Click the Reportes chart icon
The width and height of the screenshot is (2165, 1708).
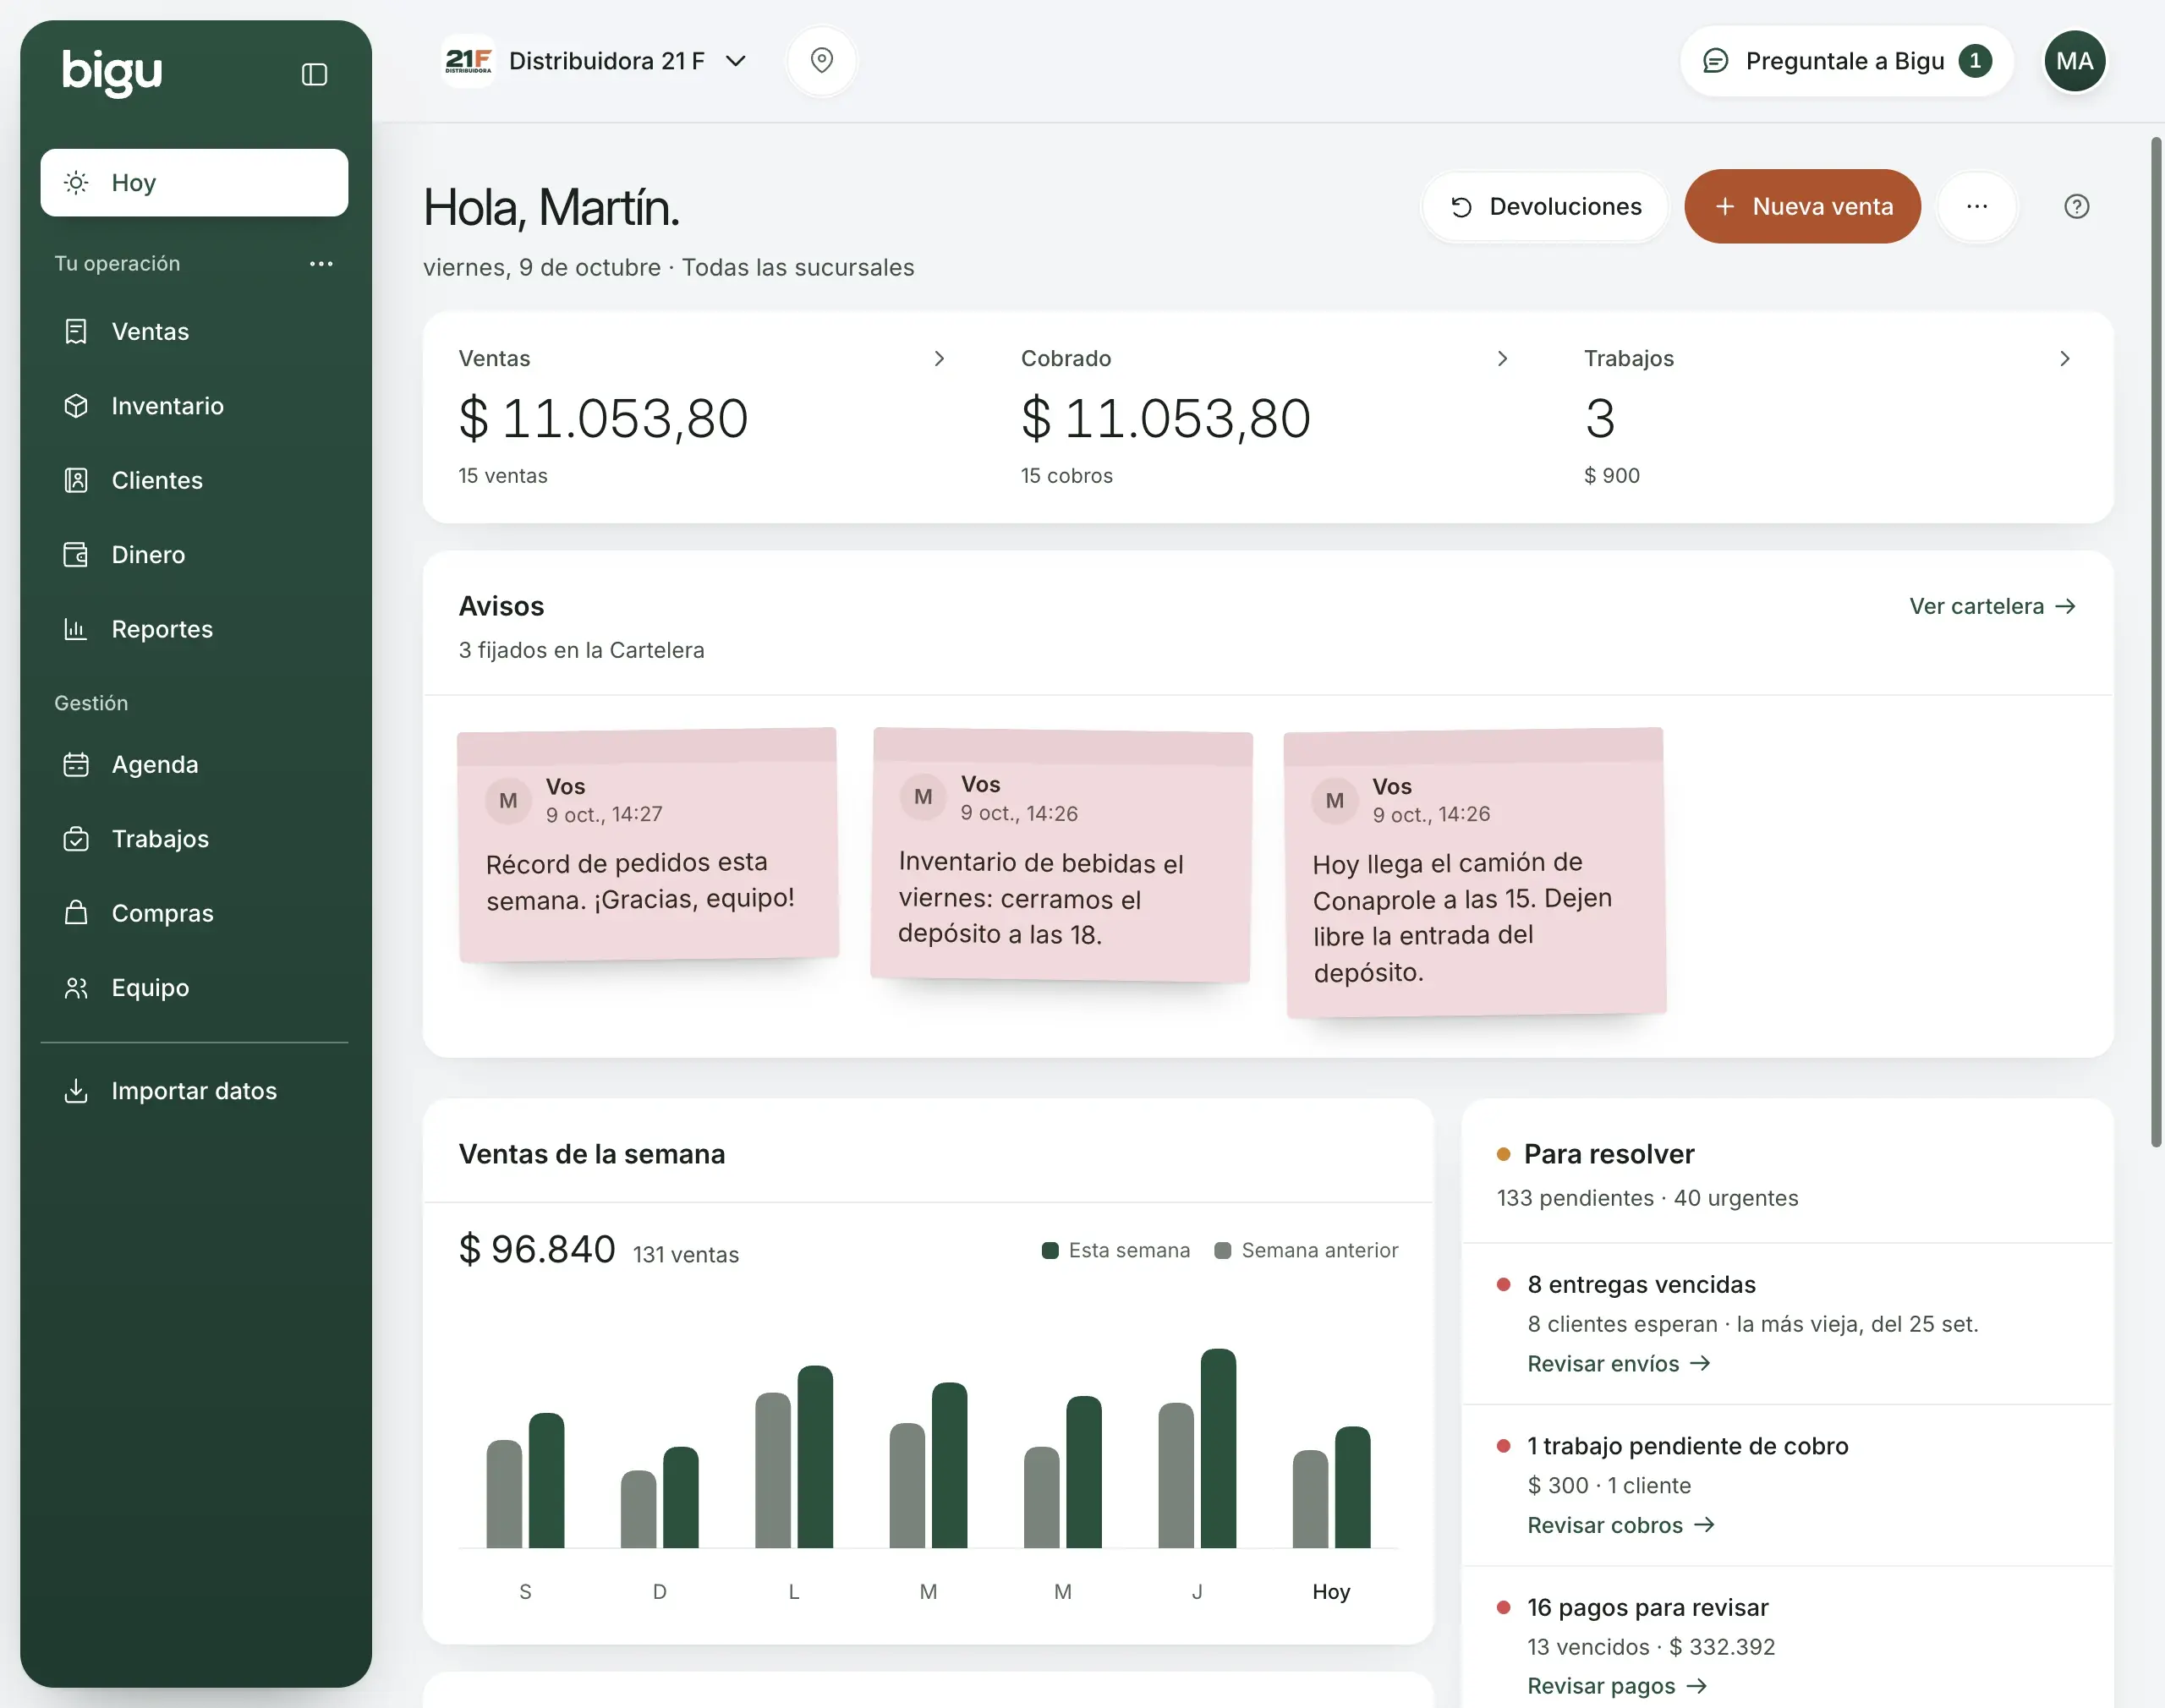(x=76, y=629)
